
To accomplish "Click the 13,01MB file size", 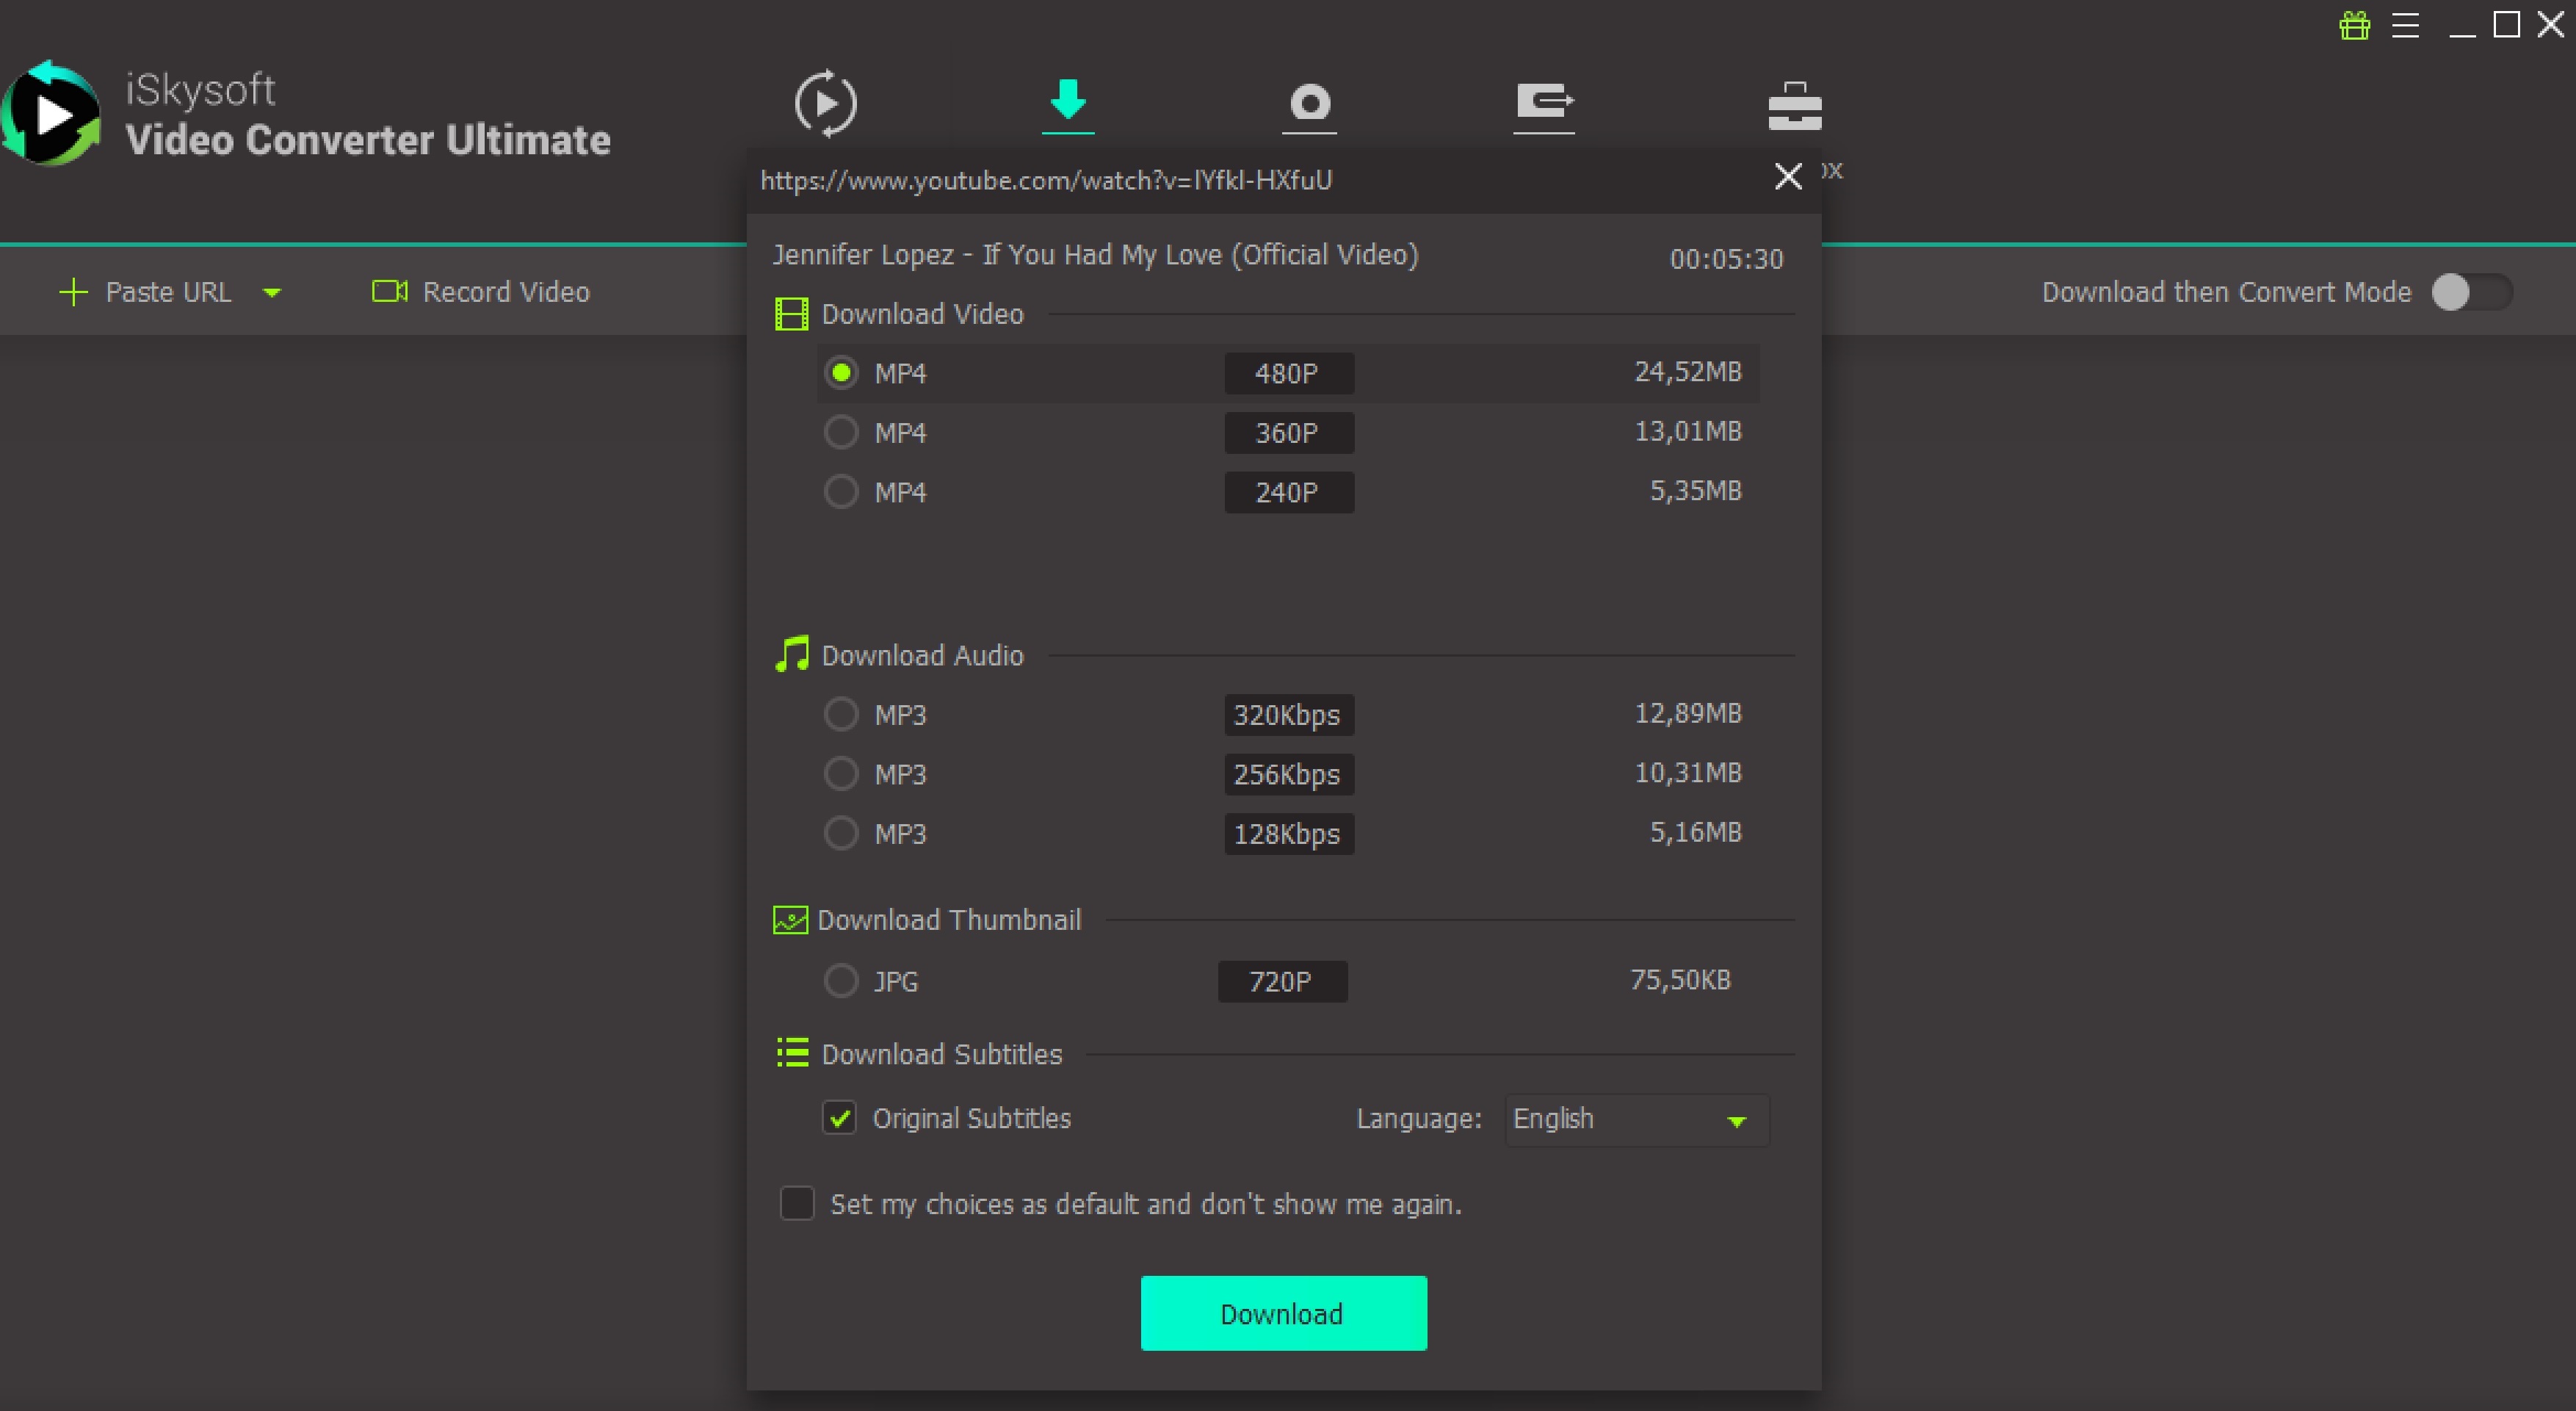I will pos(1688,431).
